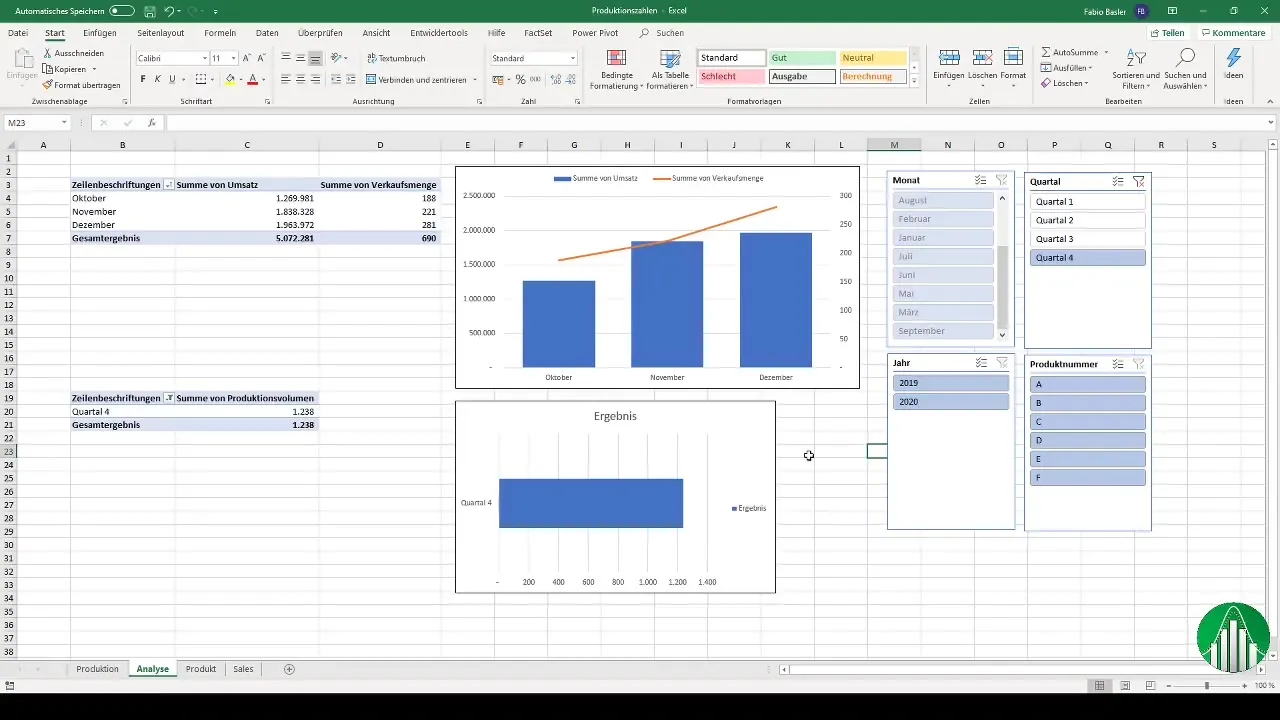Open the Datei menu
Screen dimensions: 1280x720
click(x=18, y=33)
